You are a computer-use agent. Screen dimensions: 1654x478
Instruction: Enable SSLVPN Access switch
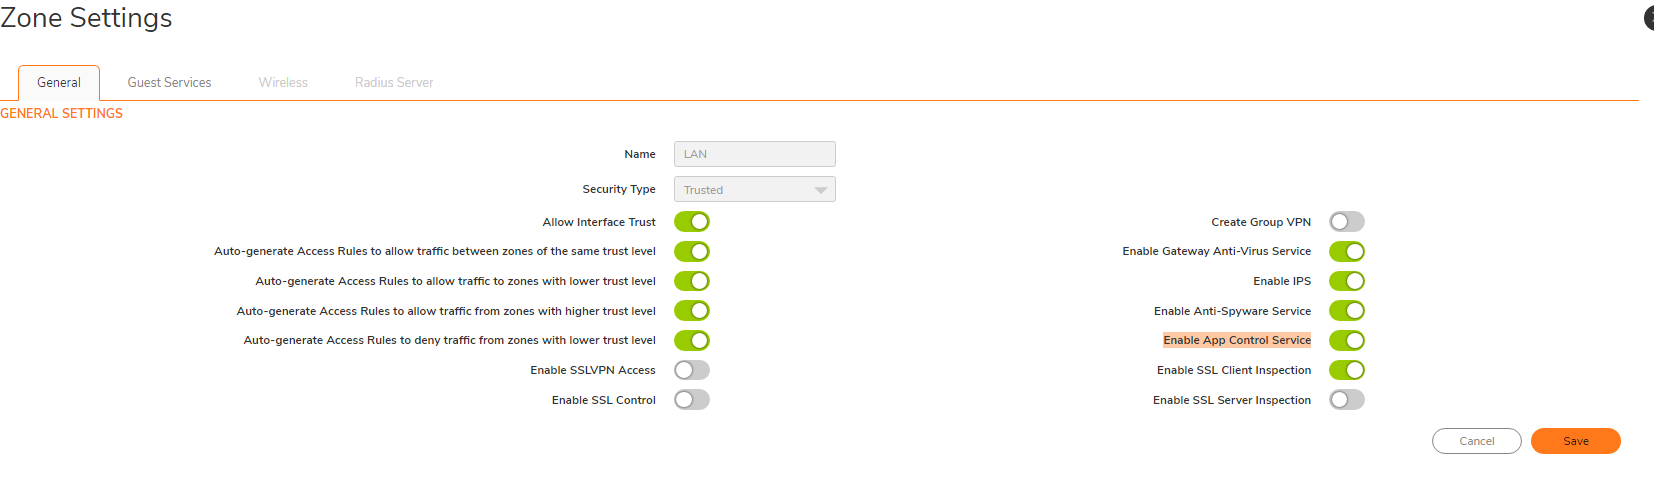click(x=691, y=370)
